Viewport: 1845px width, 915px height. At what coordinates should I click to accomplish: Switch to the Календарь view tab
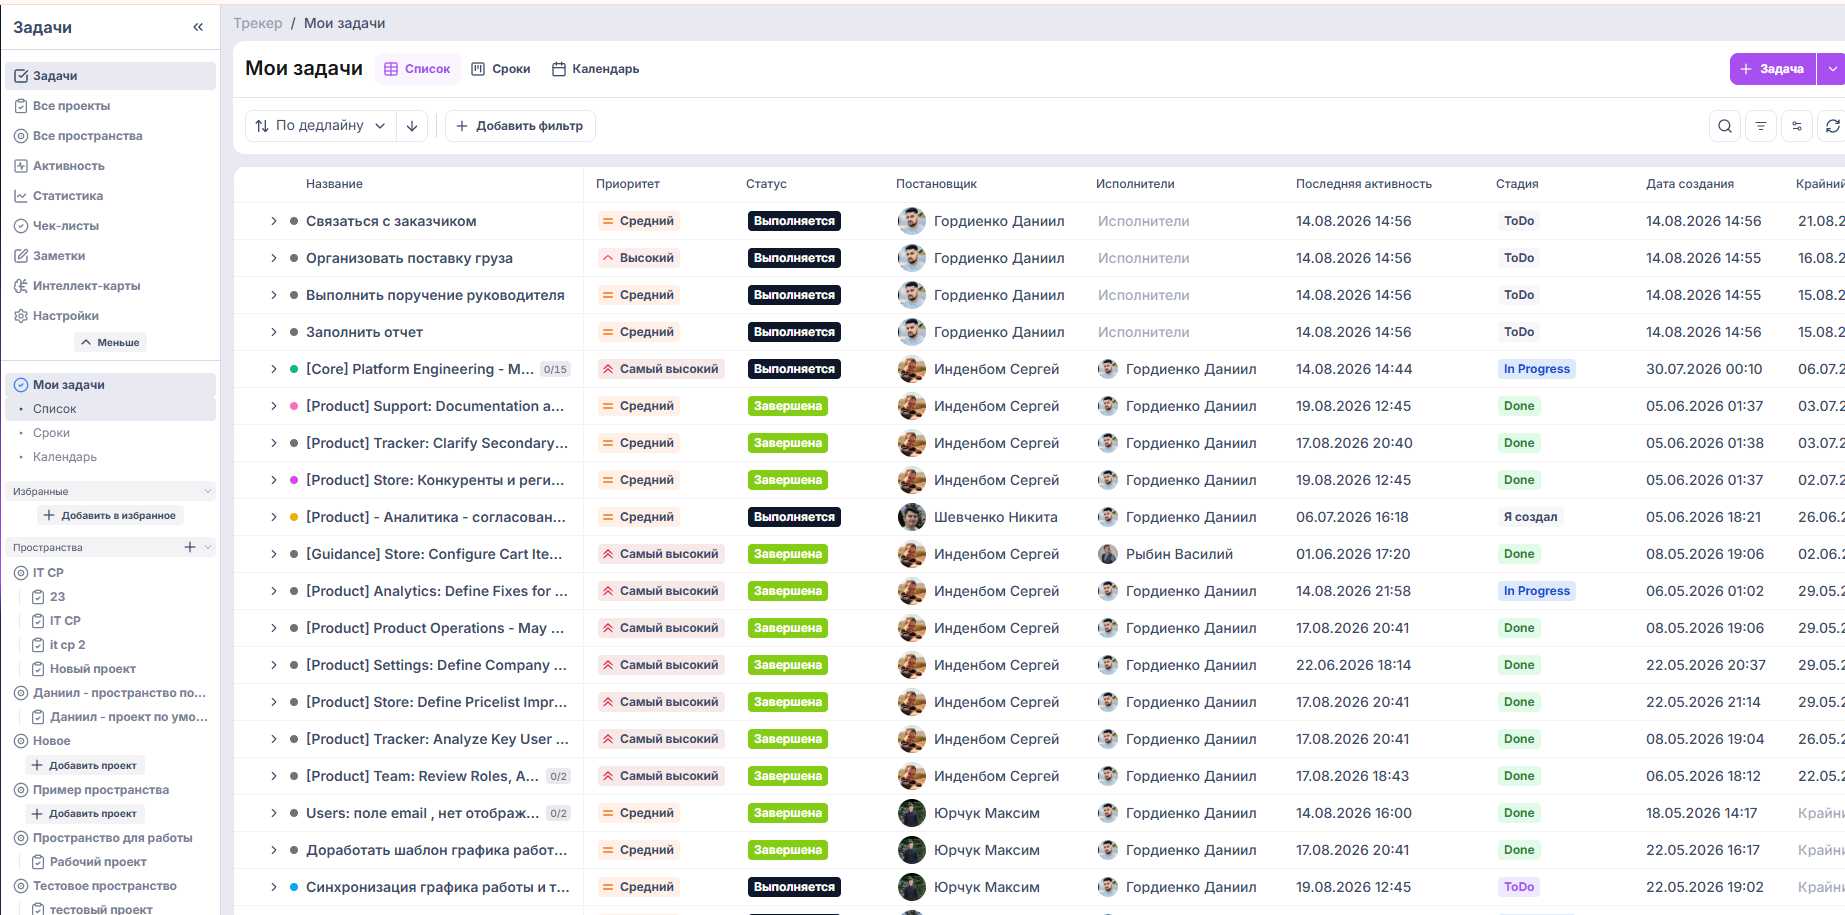596,69
